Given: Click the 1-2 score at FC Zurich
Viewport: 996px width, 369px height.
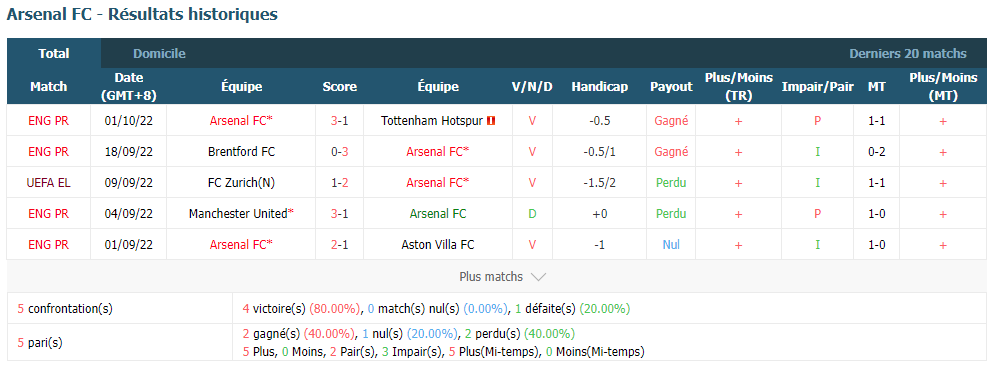Looking at the screenshot, I should [339, 183].
